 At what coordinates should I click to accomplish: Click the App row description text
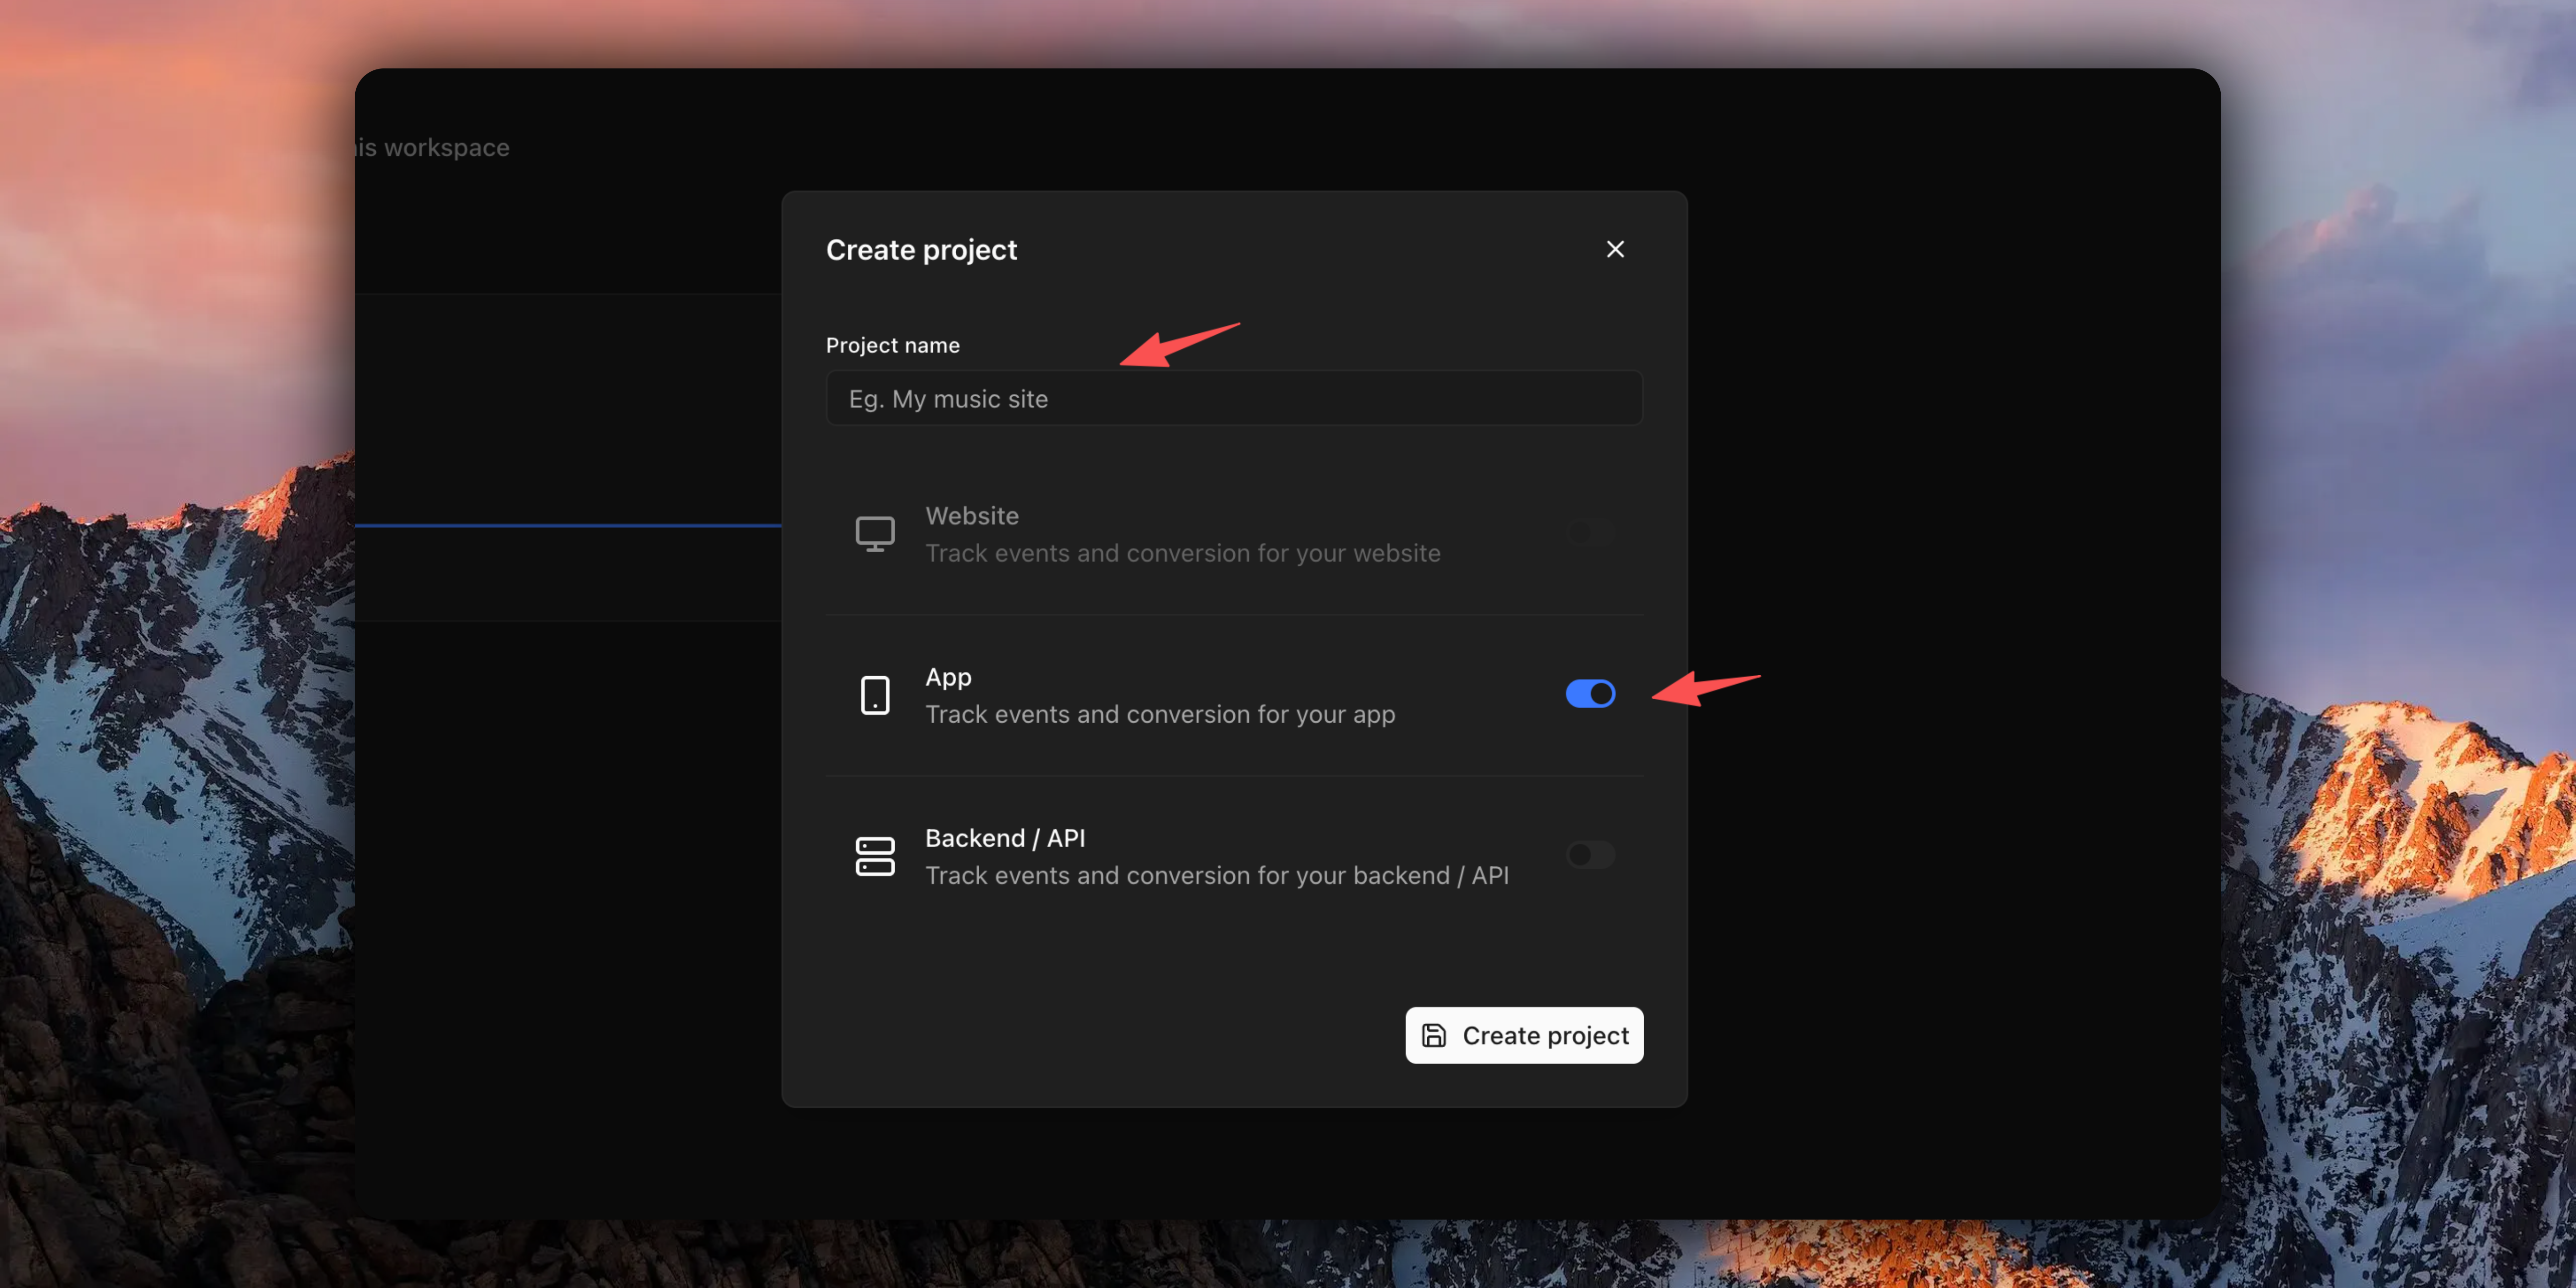tap(1160, 714)
